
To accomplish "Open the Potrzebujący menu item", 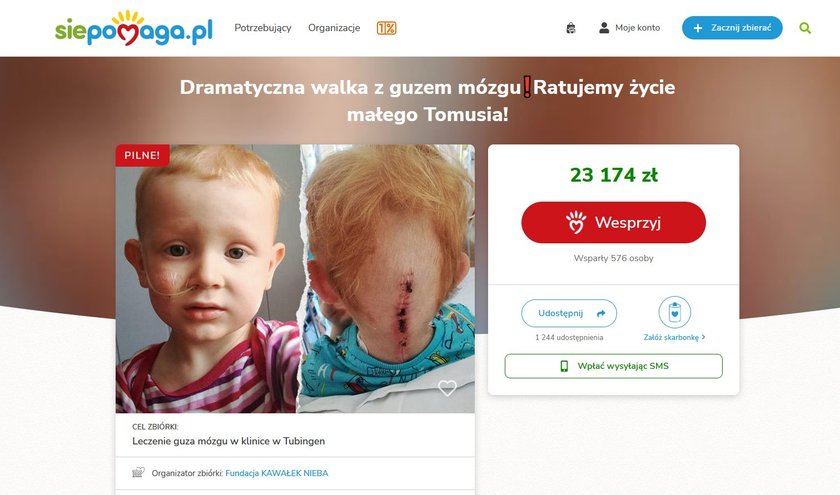I will (263, 28).
